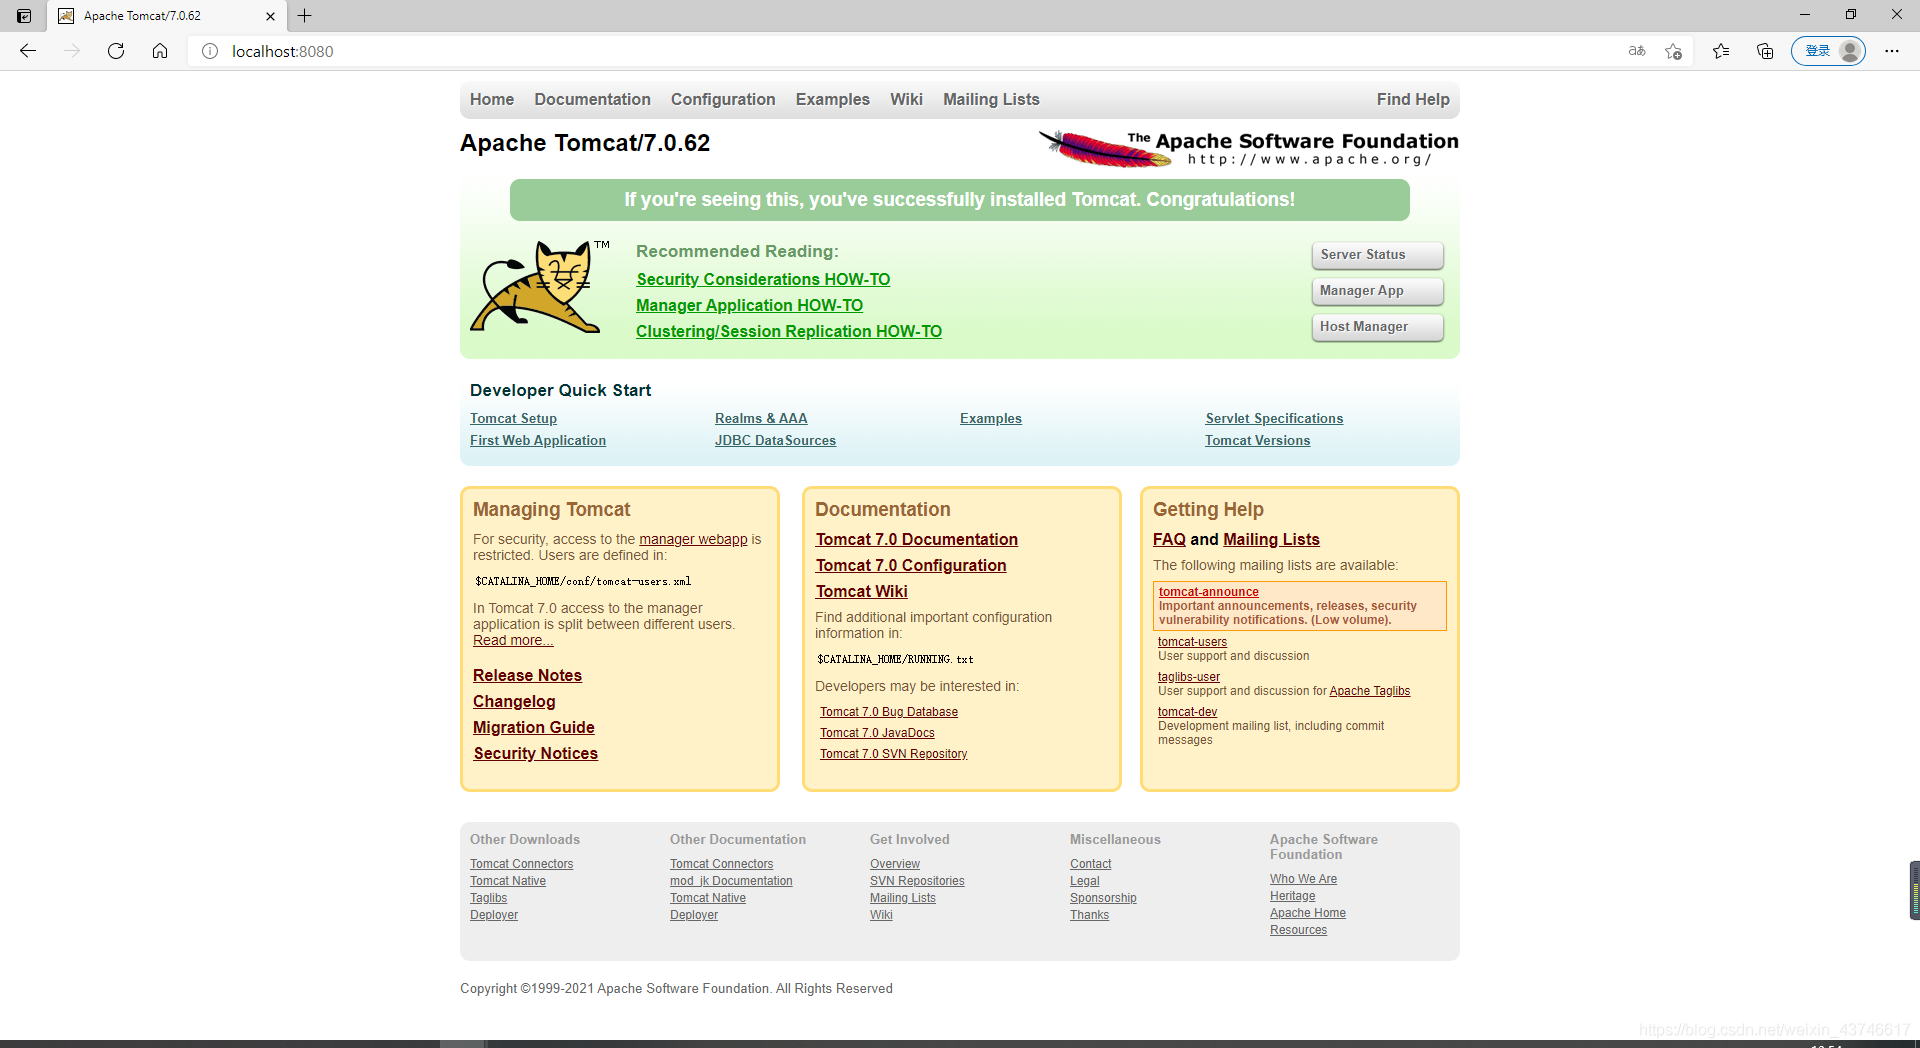Open the tomcat-announce mailing list link
This screenshot has width=1920, height=1048.
tap(1208, 592)
